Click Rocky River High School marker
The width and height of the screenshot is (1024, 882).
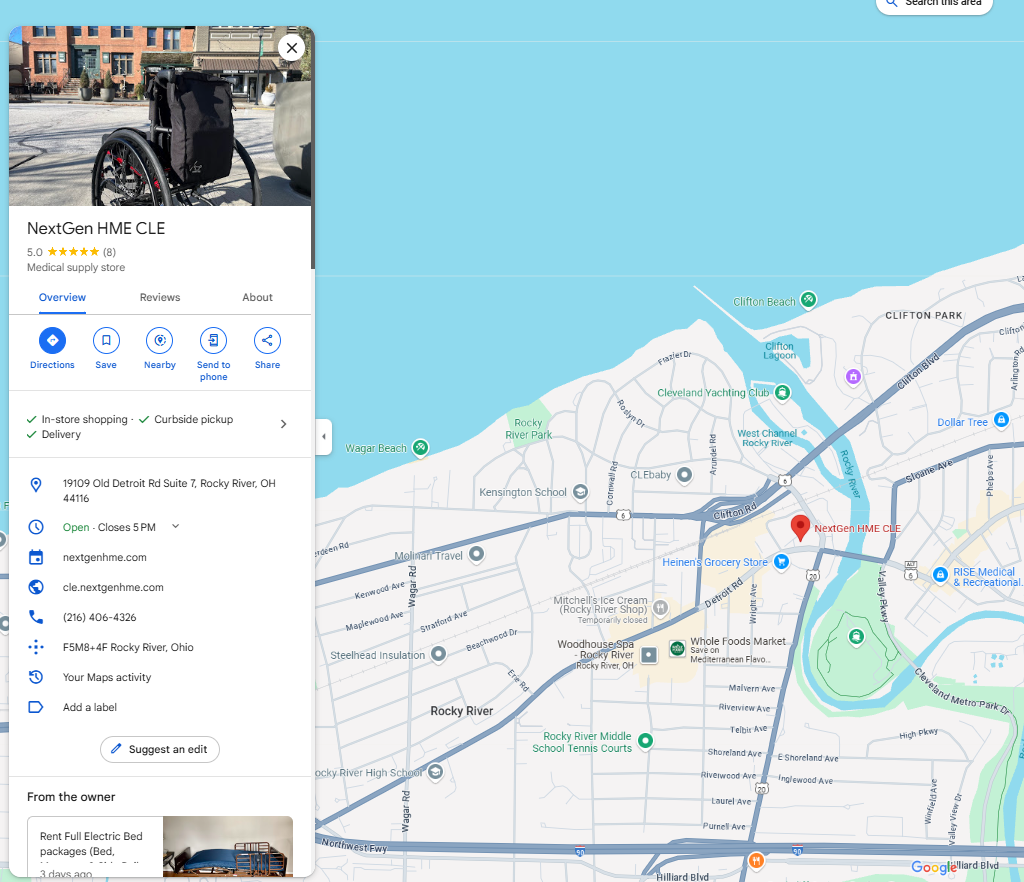tap(435, 772)
